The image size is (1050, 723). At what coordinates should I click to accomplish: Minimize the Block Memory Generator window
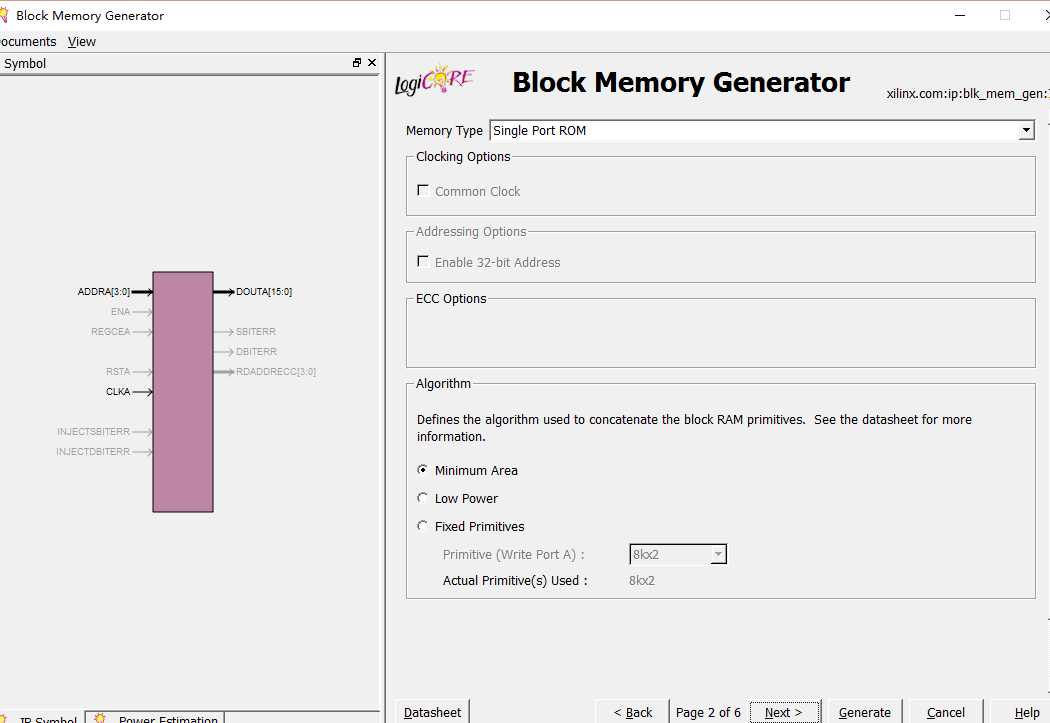960,15
